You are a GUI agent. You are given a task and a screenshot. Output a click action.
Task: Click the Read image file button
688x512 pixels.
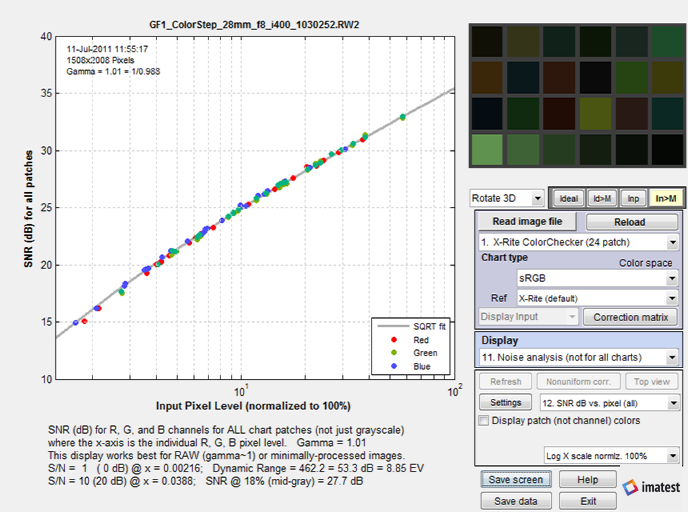(527, 222)
